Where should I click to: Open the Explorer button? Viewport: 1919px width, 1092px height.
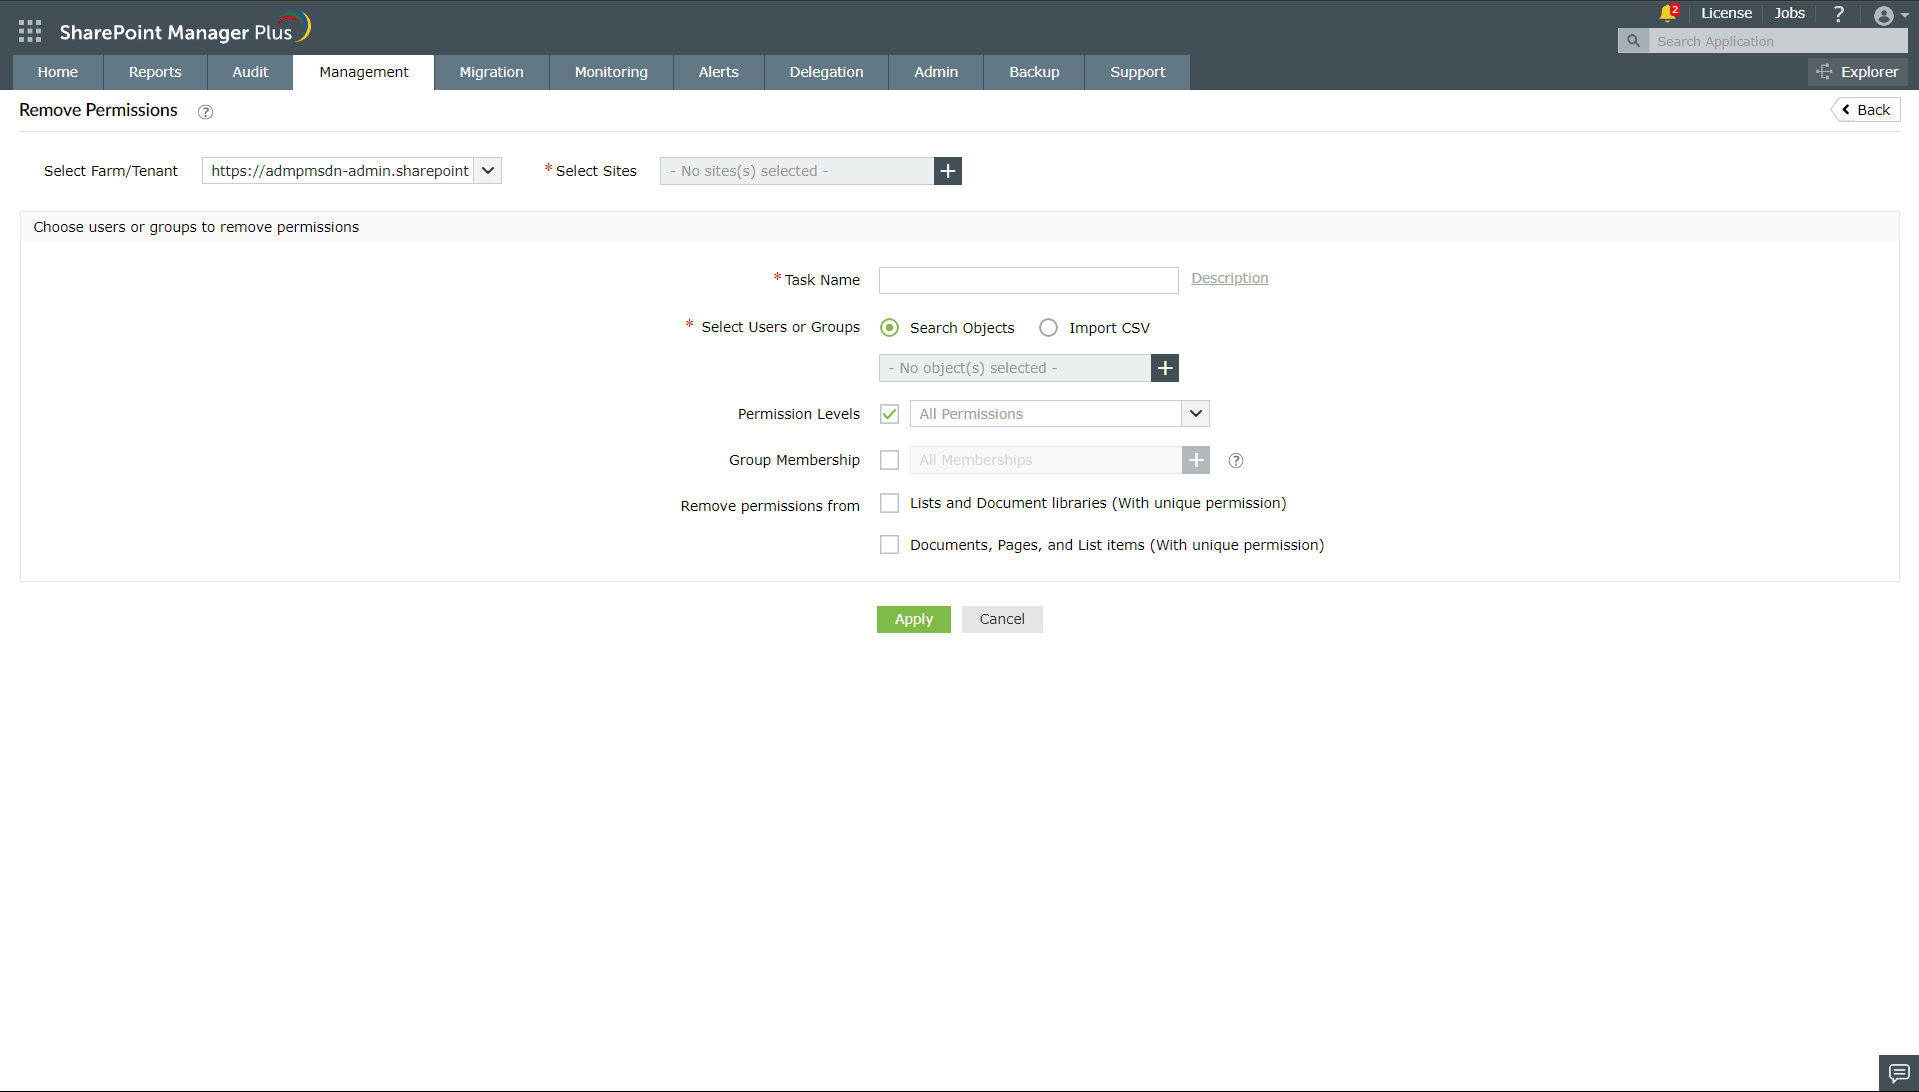1858,72
